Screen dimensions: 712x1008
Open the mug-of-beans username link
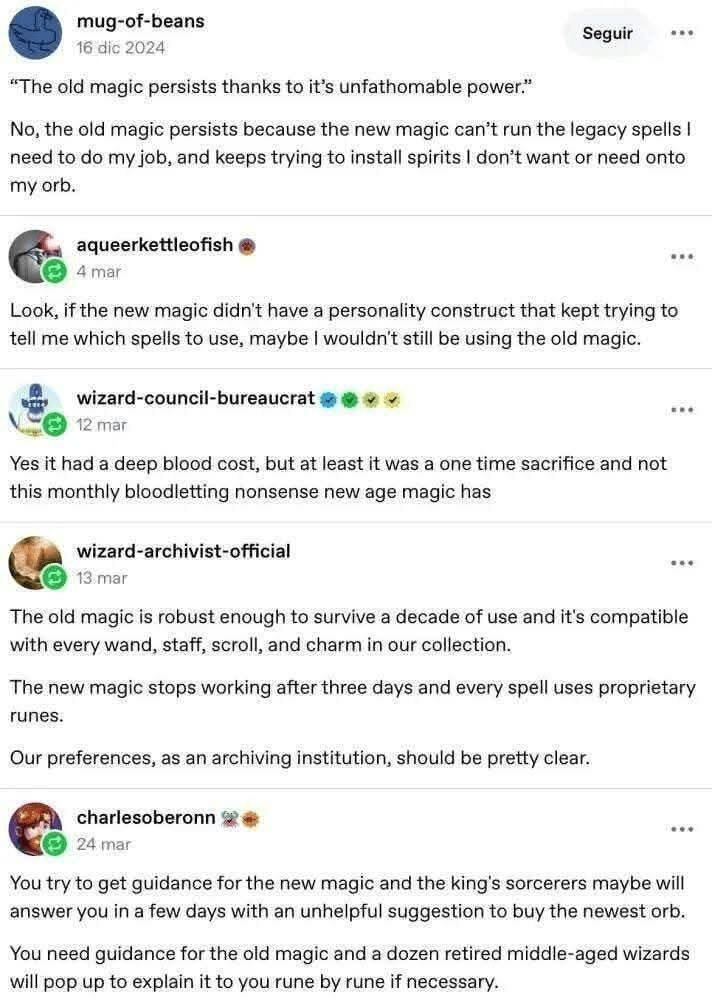click(140, 21)
